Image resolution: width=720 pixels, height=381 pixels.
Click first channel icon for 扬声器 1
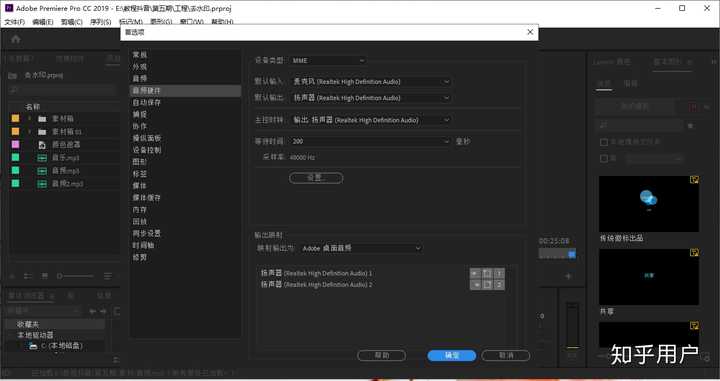[x=475, y=274]
